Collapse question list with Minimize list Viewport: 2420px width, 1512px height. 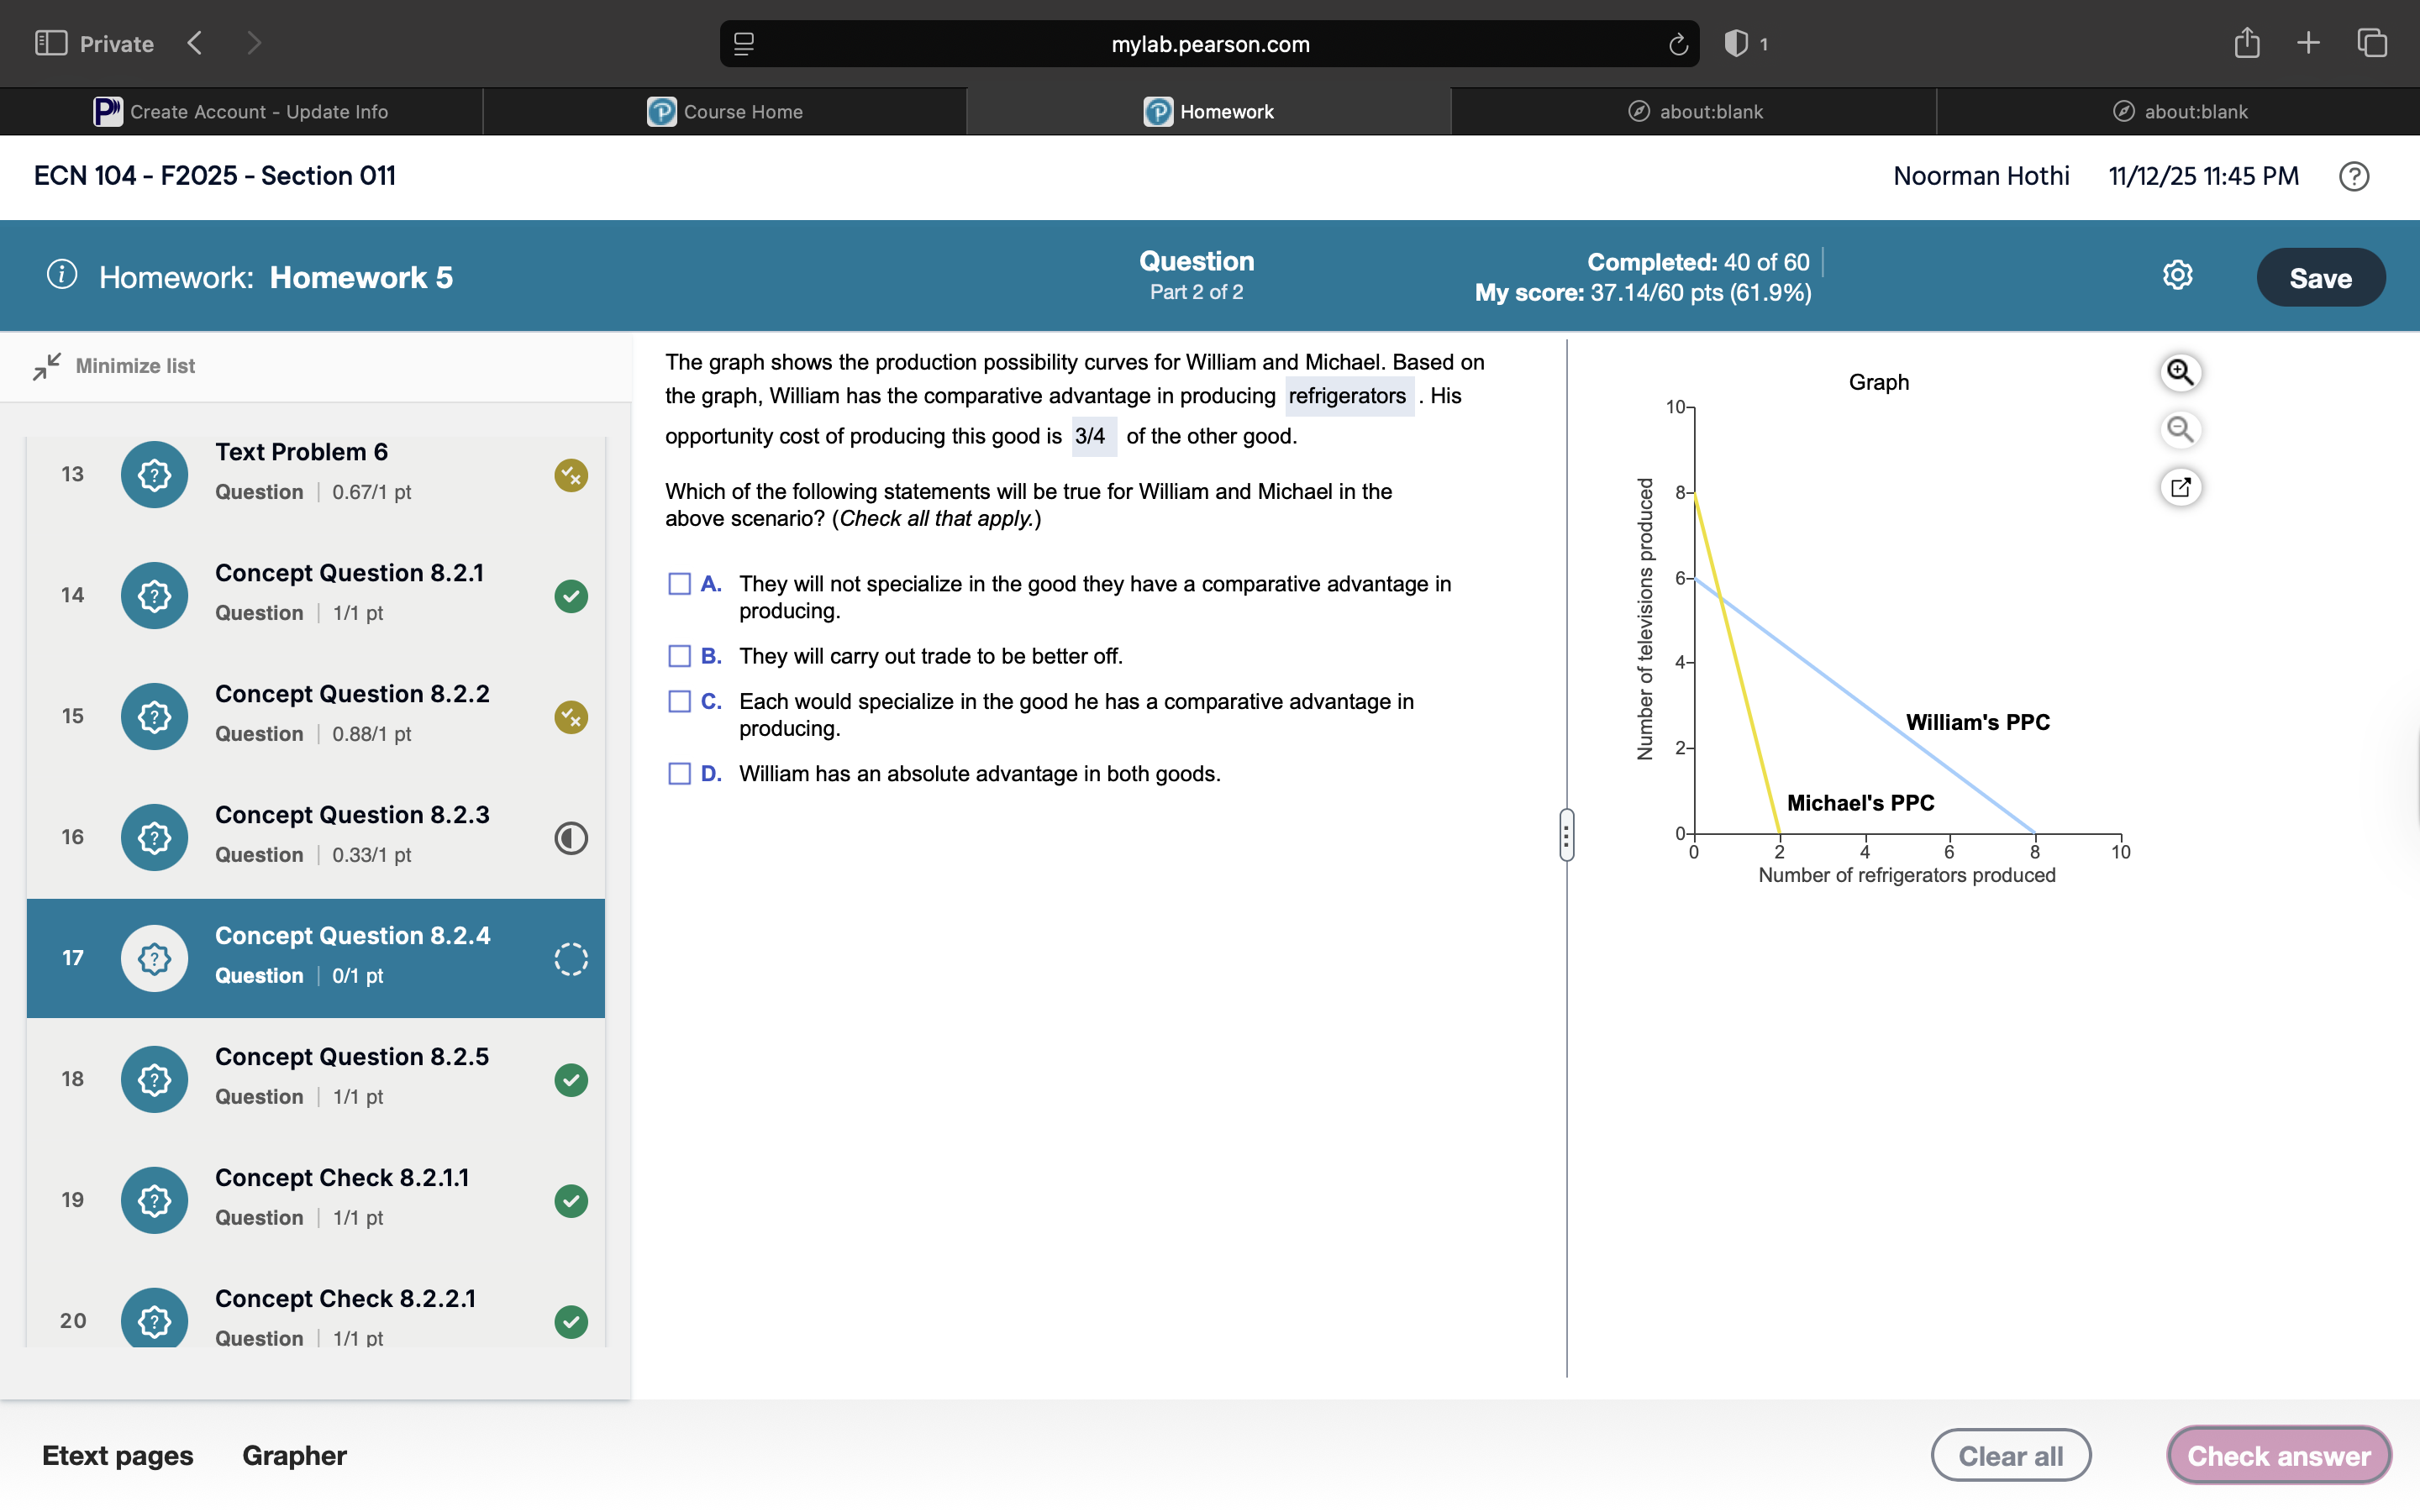coord(114,366)
